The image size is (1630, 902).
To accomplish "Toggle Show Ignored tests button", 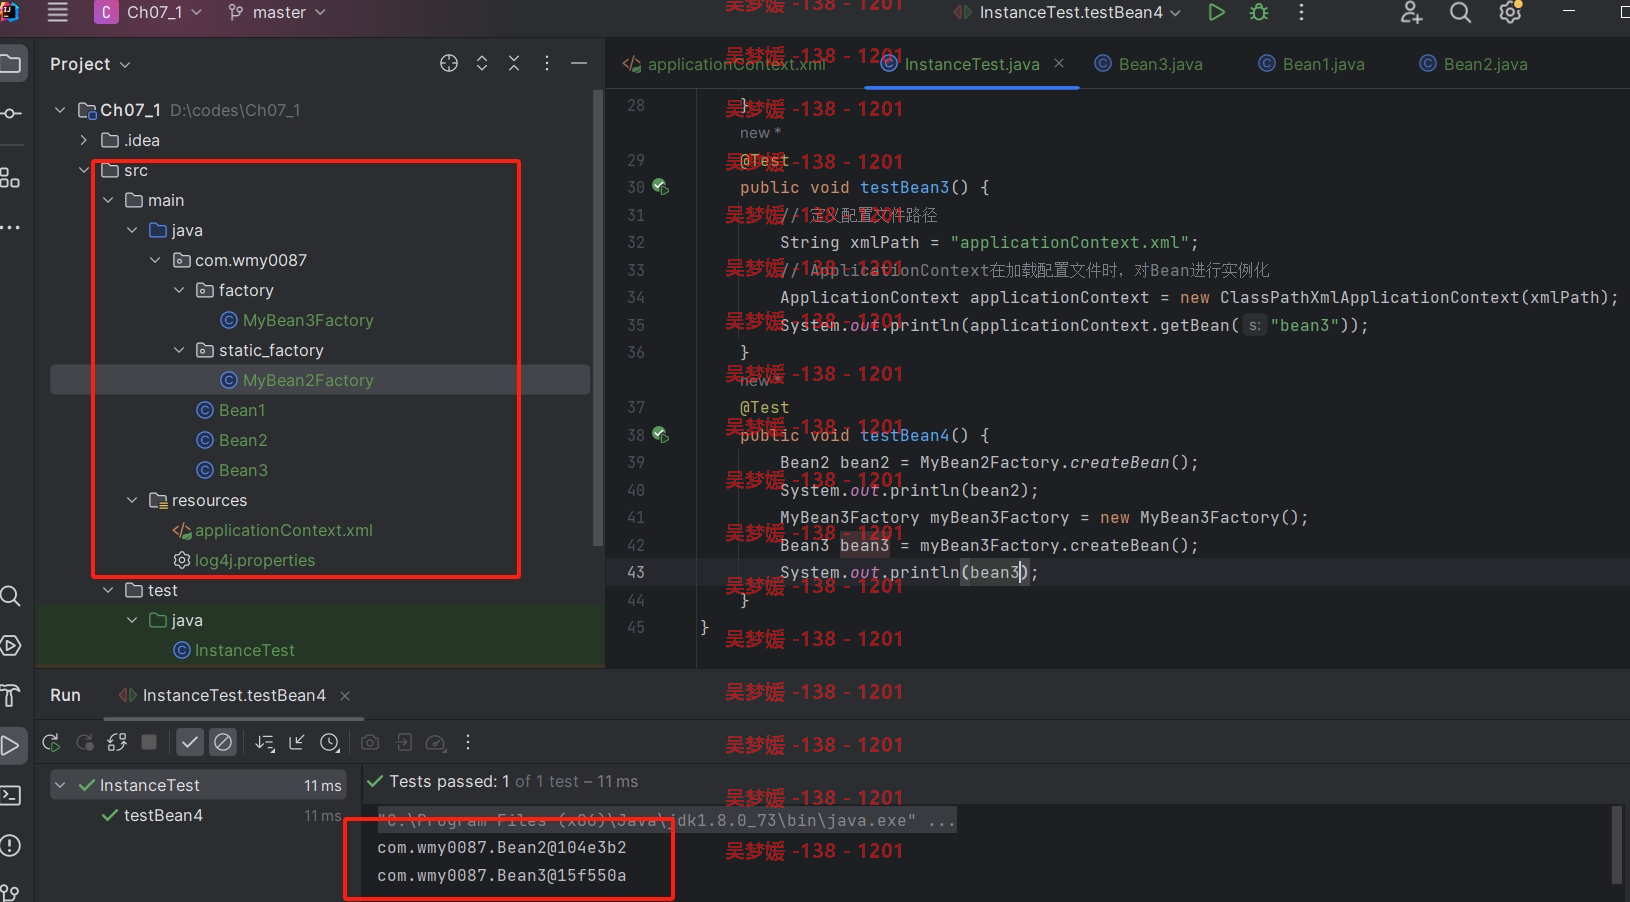I will pos(223,742).
